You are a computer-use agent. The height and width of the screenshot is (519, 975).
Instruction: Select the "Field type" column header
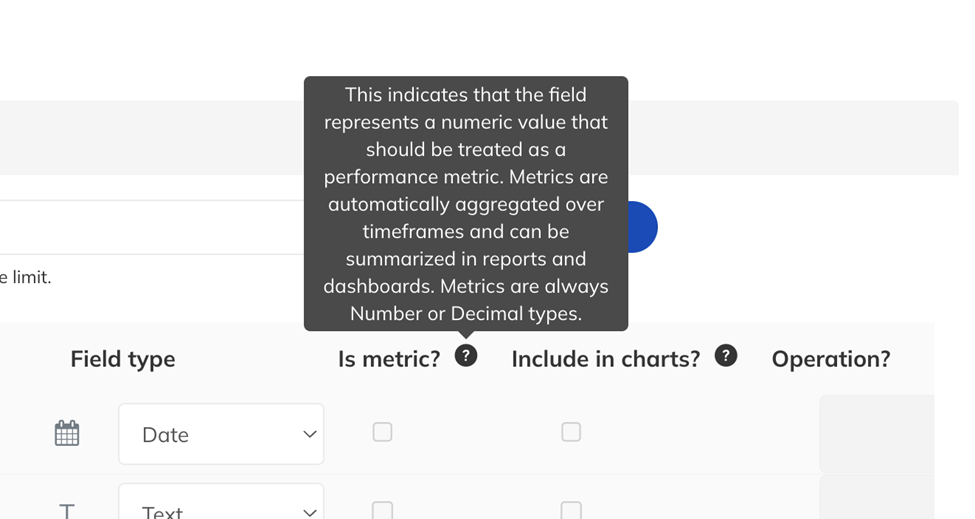click(122, 359)
